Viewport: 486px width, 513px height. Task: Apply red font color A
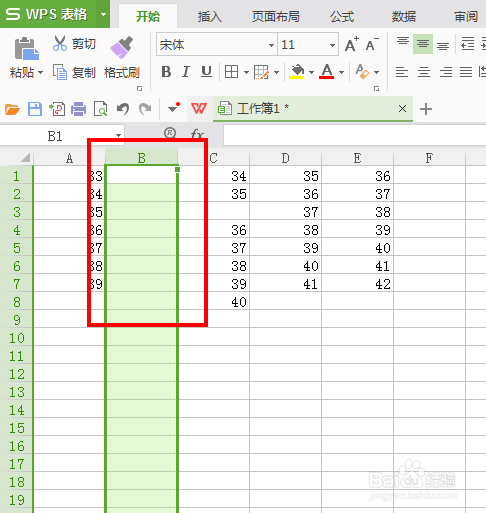[327, 71]
